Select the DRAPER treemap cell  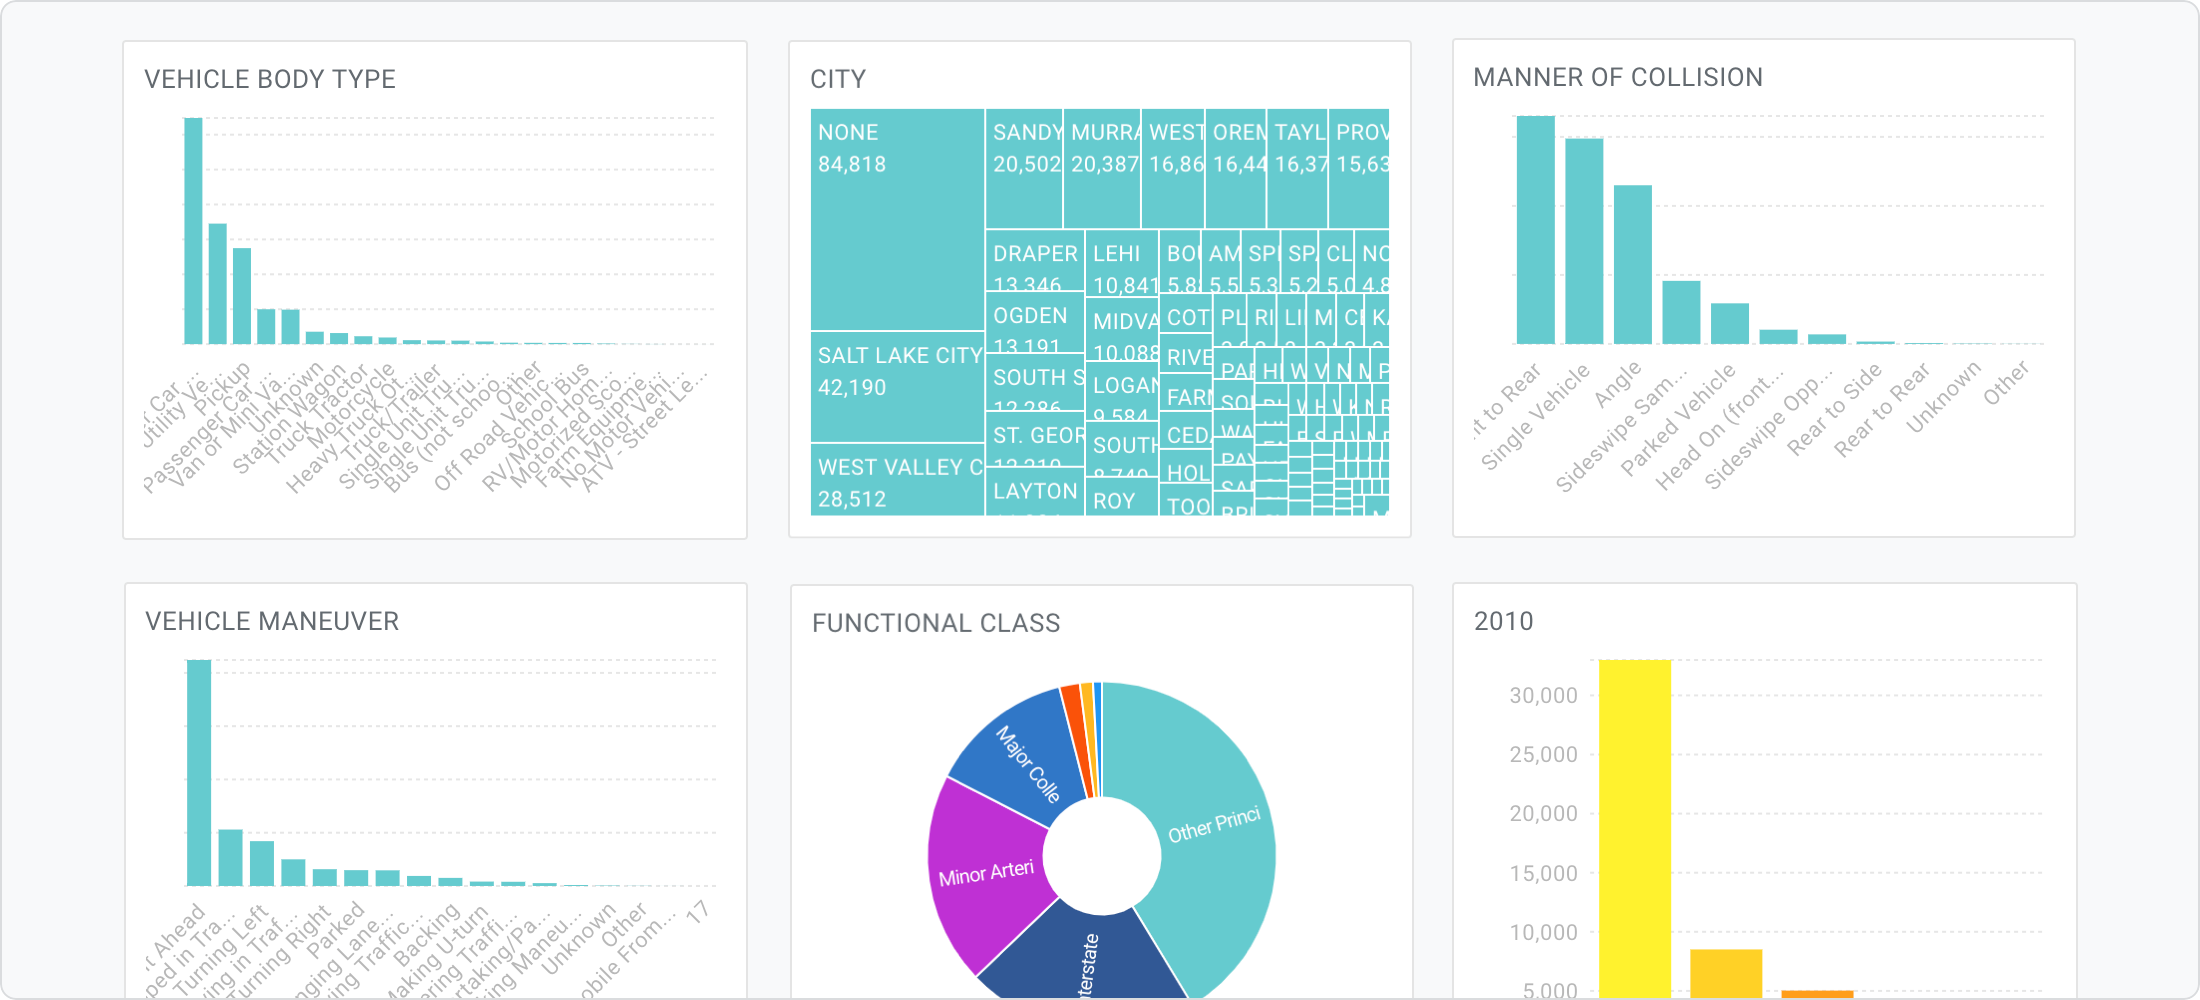[1035, 260]
